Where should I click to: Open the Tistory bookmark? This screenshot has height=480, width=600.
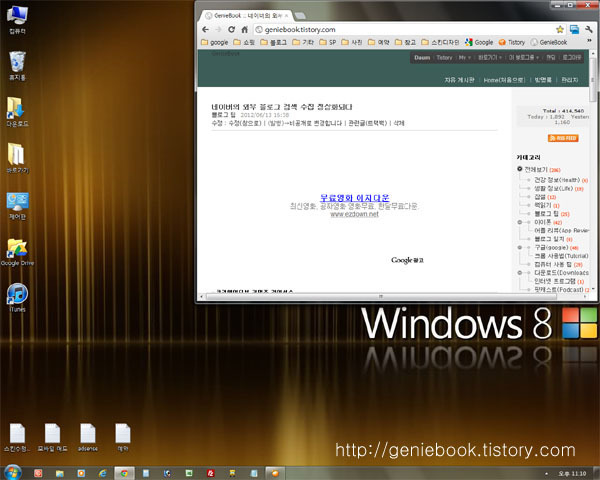(512, 42)
